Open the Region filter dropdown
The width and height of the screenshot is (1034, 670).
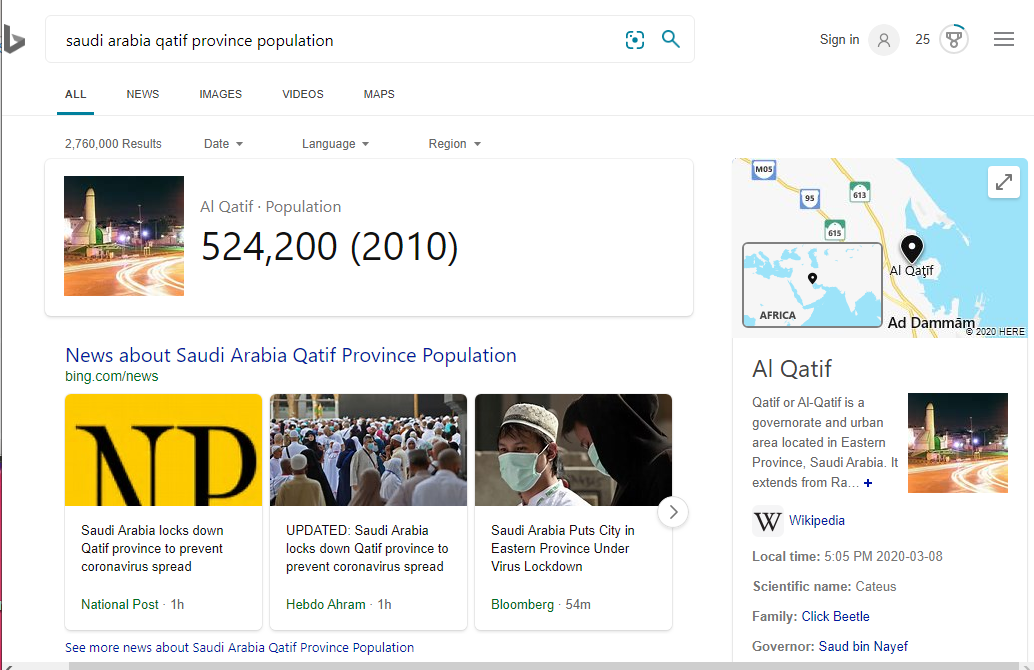pyautogui.click(x=454, y=144)
